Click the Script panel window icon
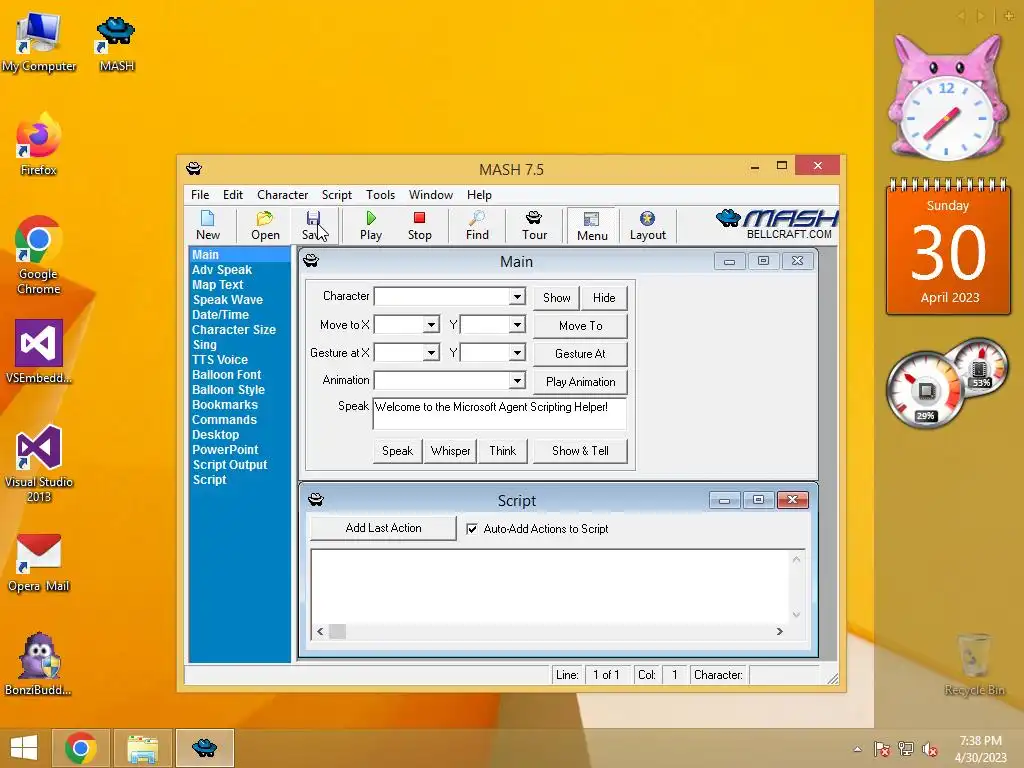Image resolution: width=1024 pixels, height=768 pixels. pos(316,500)
